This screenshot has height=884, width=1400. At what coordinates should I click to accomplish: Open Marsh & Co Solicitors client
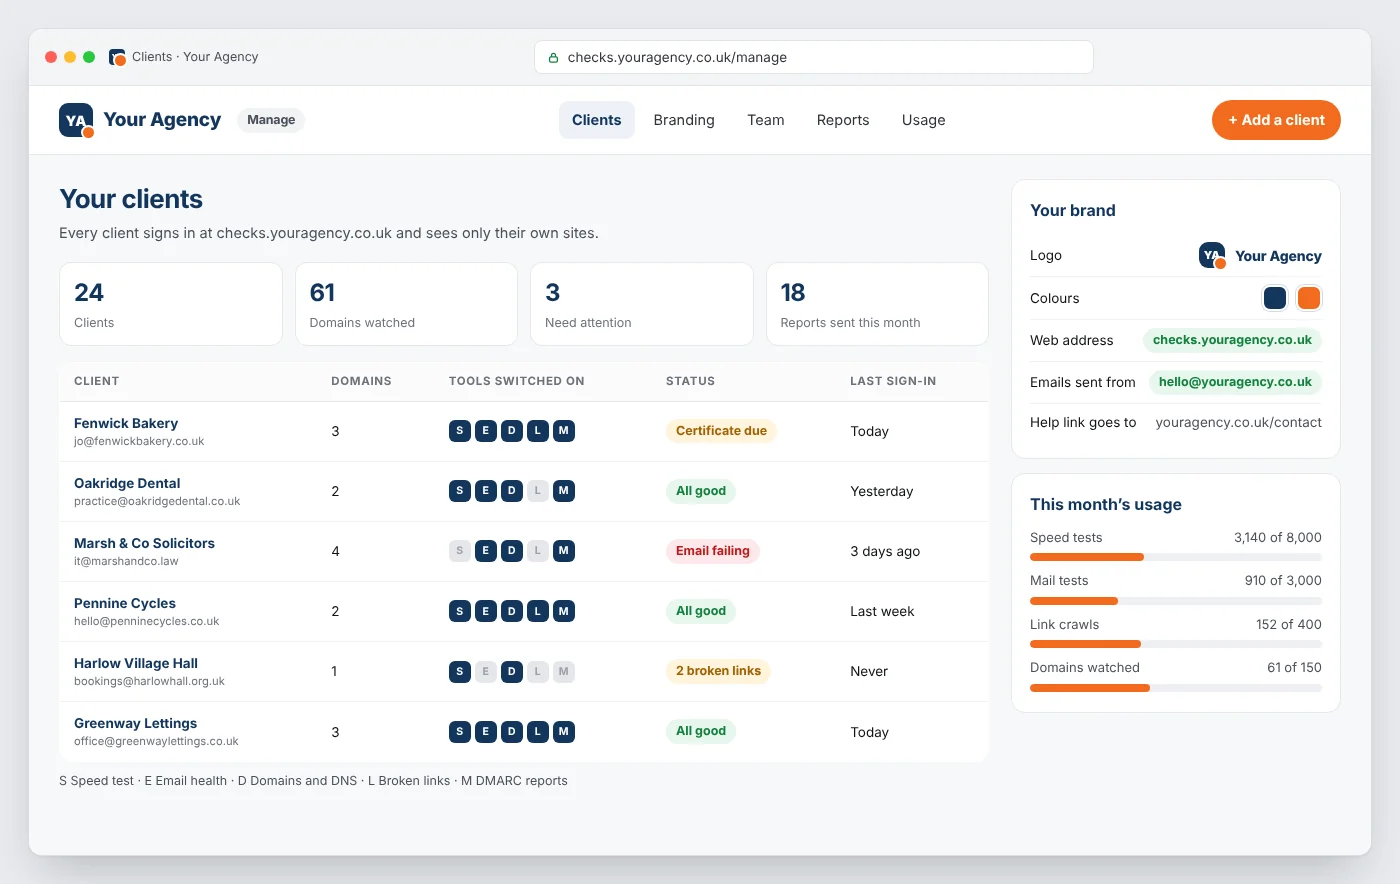click(144, 543)
